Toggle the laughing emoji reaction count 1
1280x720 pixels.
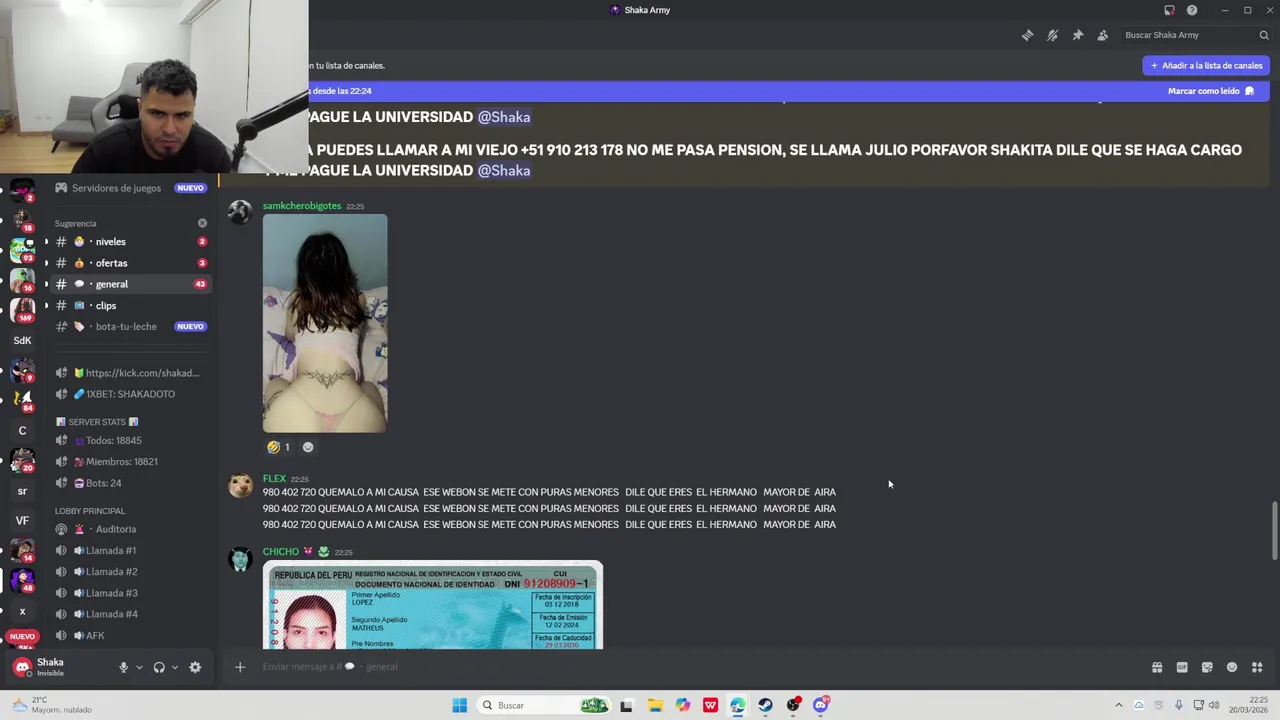(278, 447)
